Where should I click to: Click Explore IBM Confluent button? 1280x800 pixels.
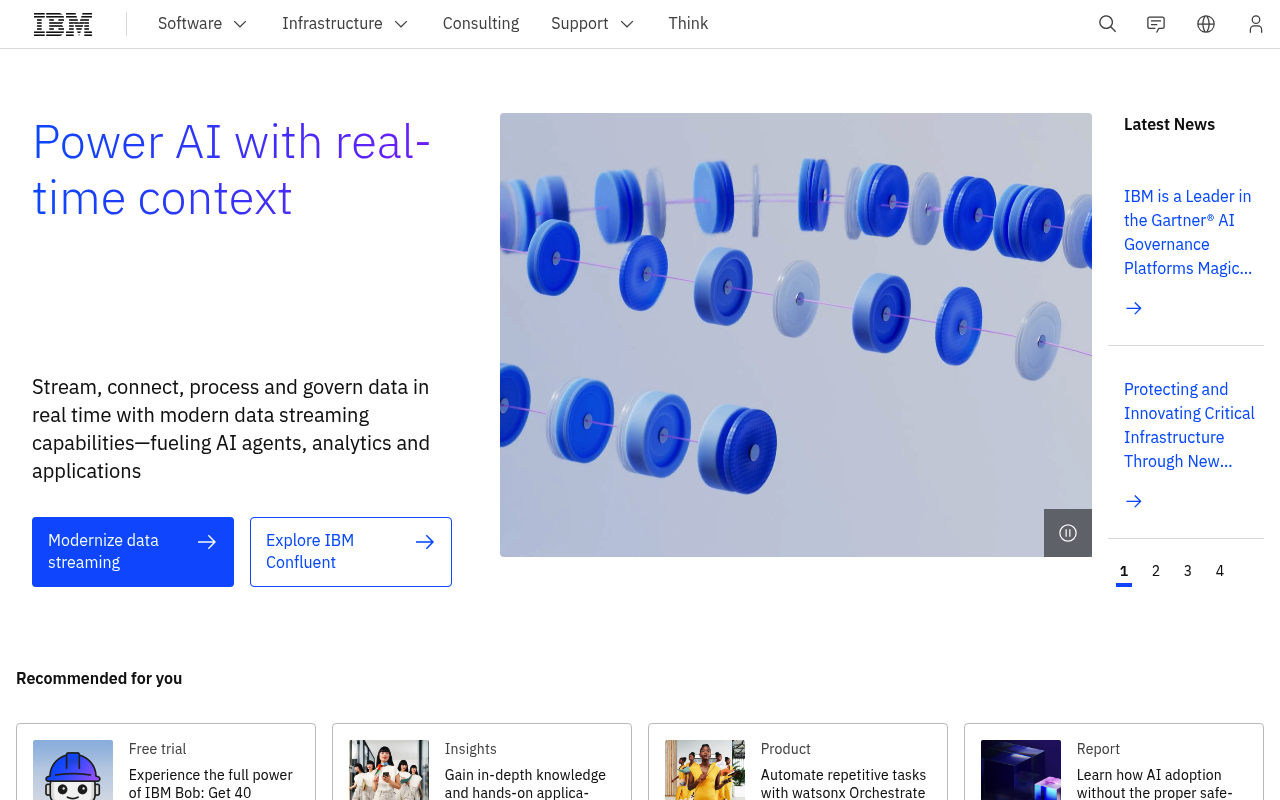(351, 552)
